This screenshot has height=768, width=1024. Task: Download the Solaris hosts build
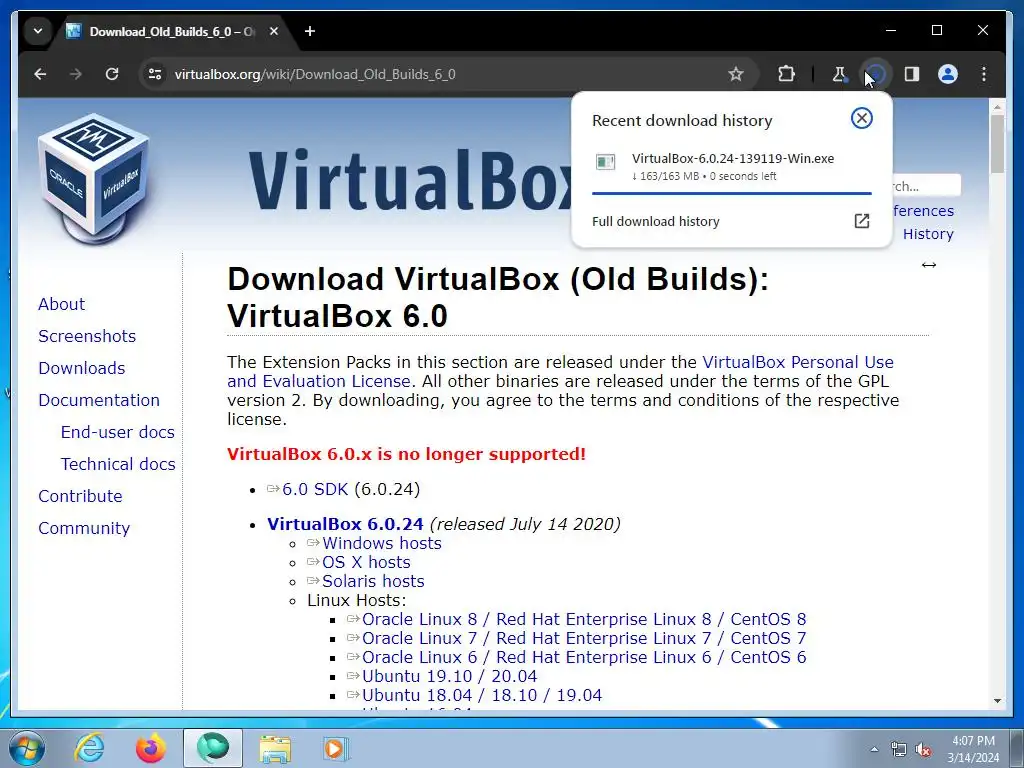(x=373, y=581)
